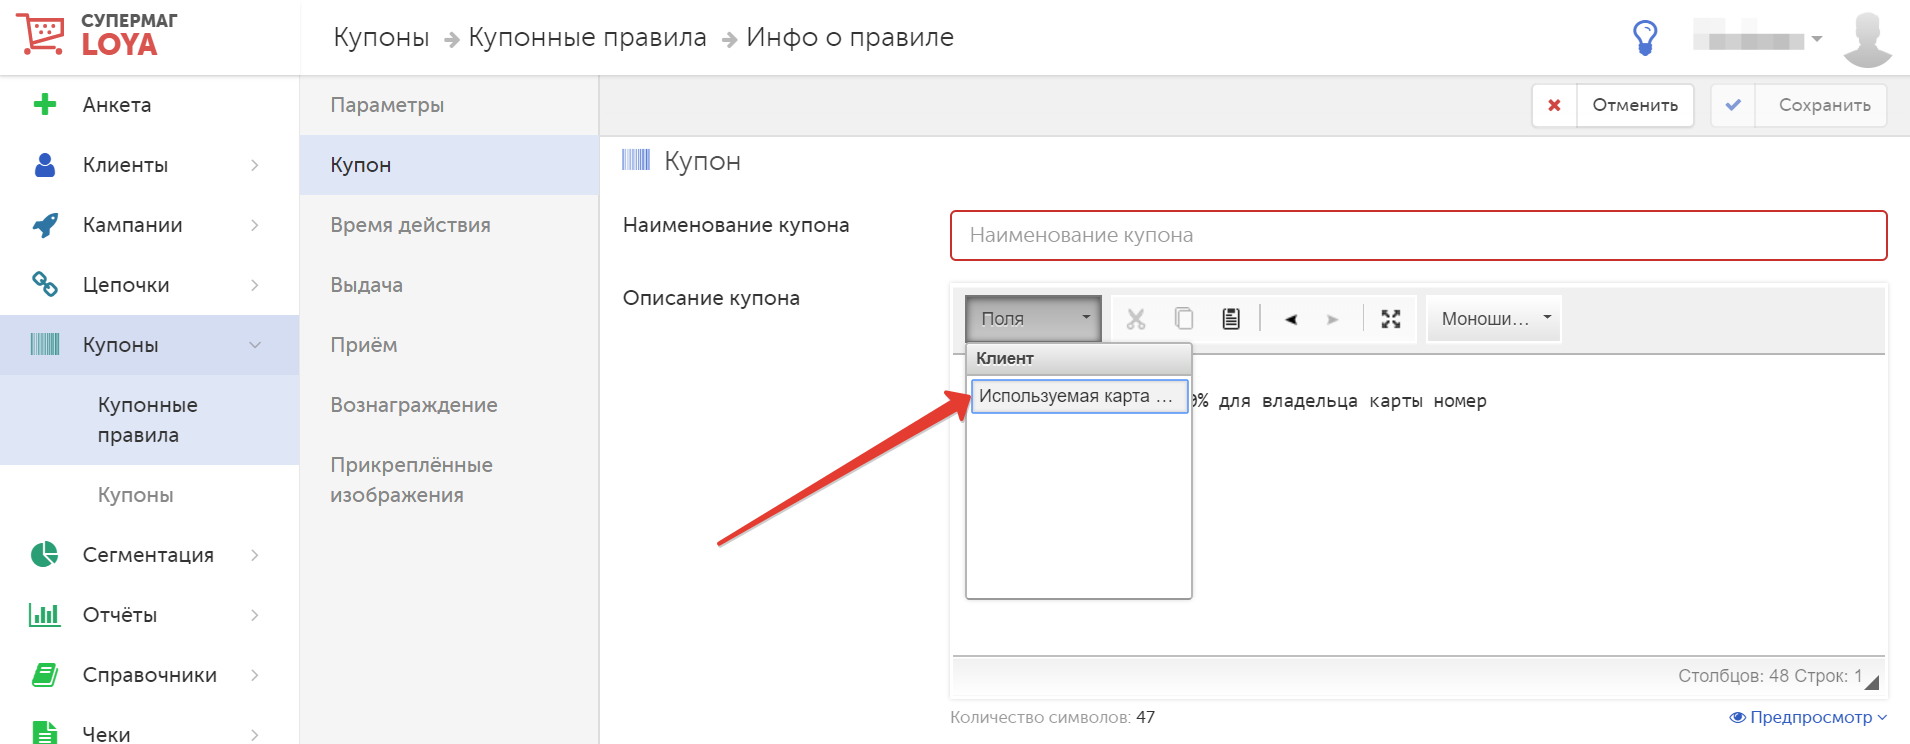
Task: Click the Redo right arrow in editor
Action: 1332,320
